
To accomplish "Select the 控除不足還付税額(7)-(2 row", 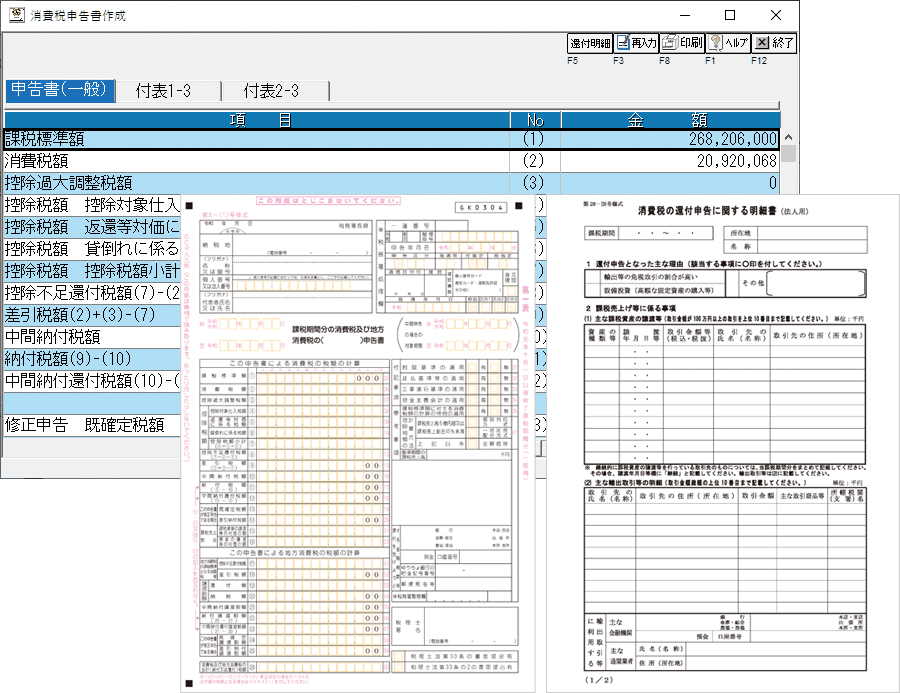I will click(92, 293).
